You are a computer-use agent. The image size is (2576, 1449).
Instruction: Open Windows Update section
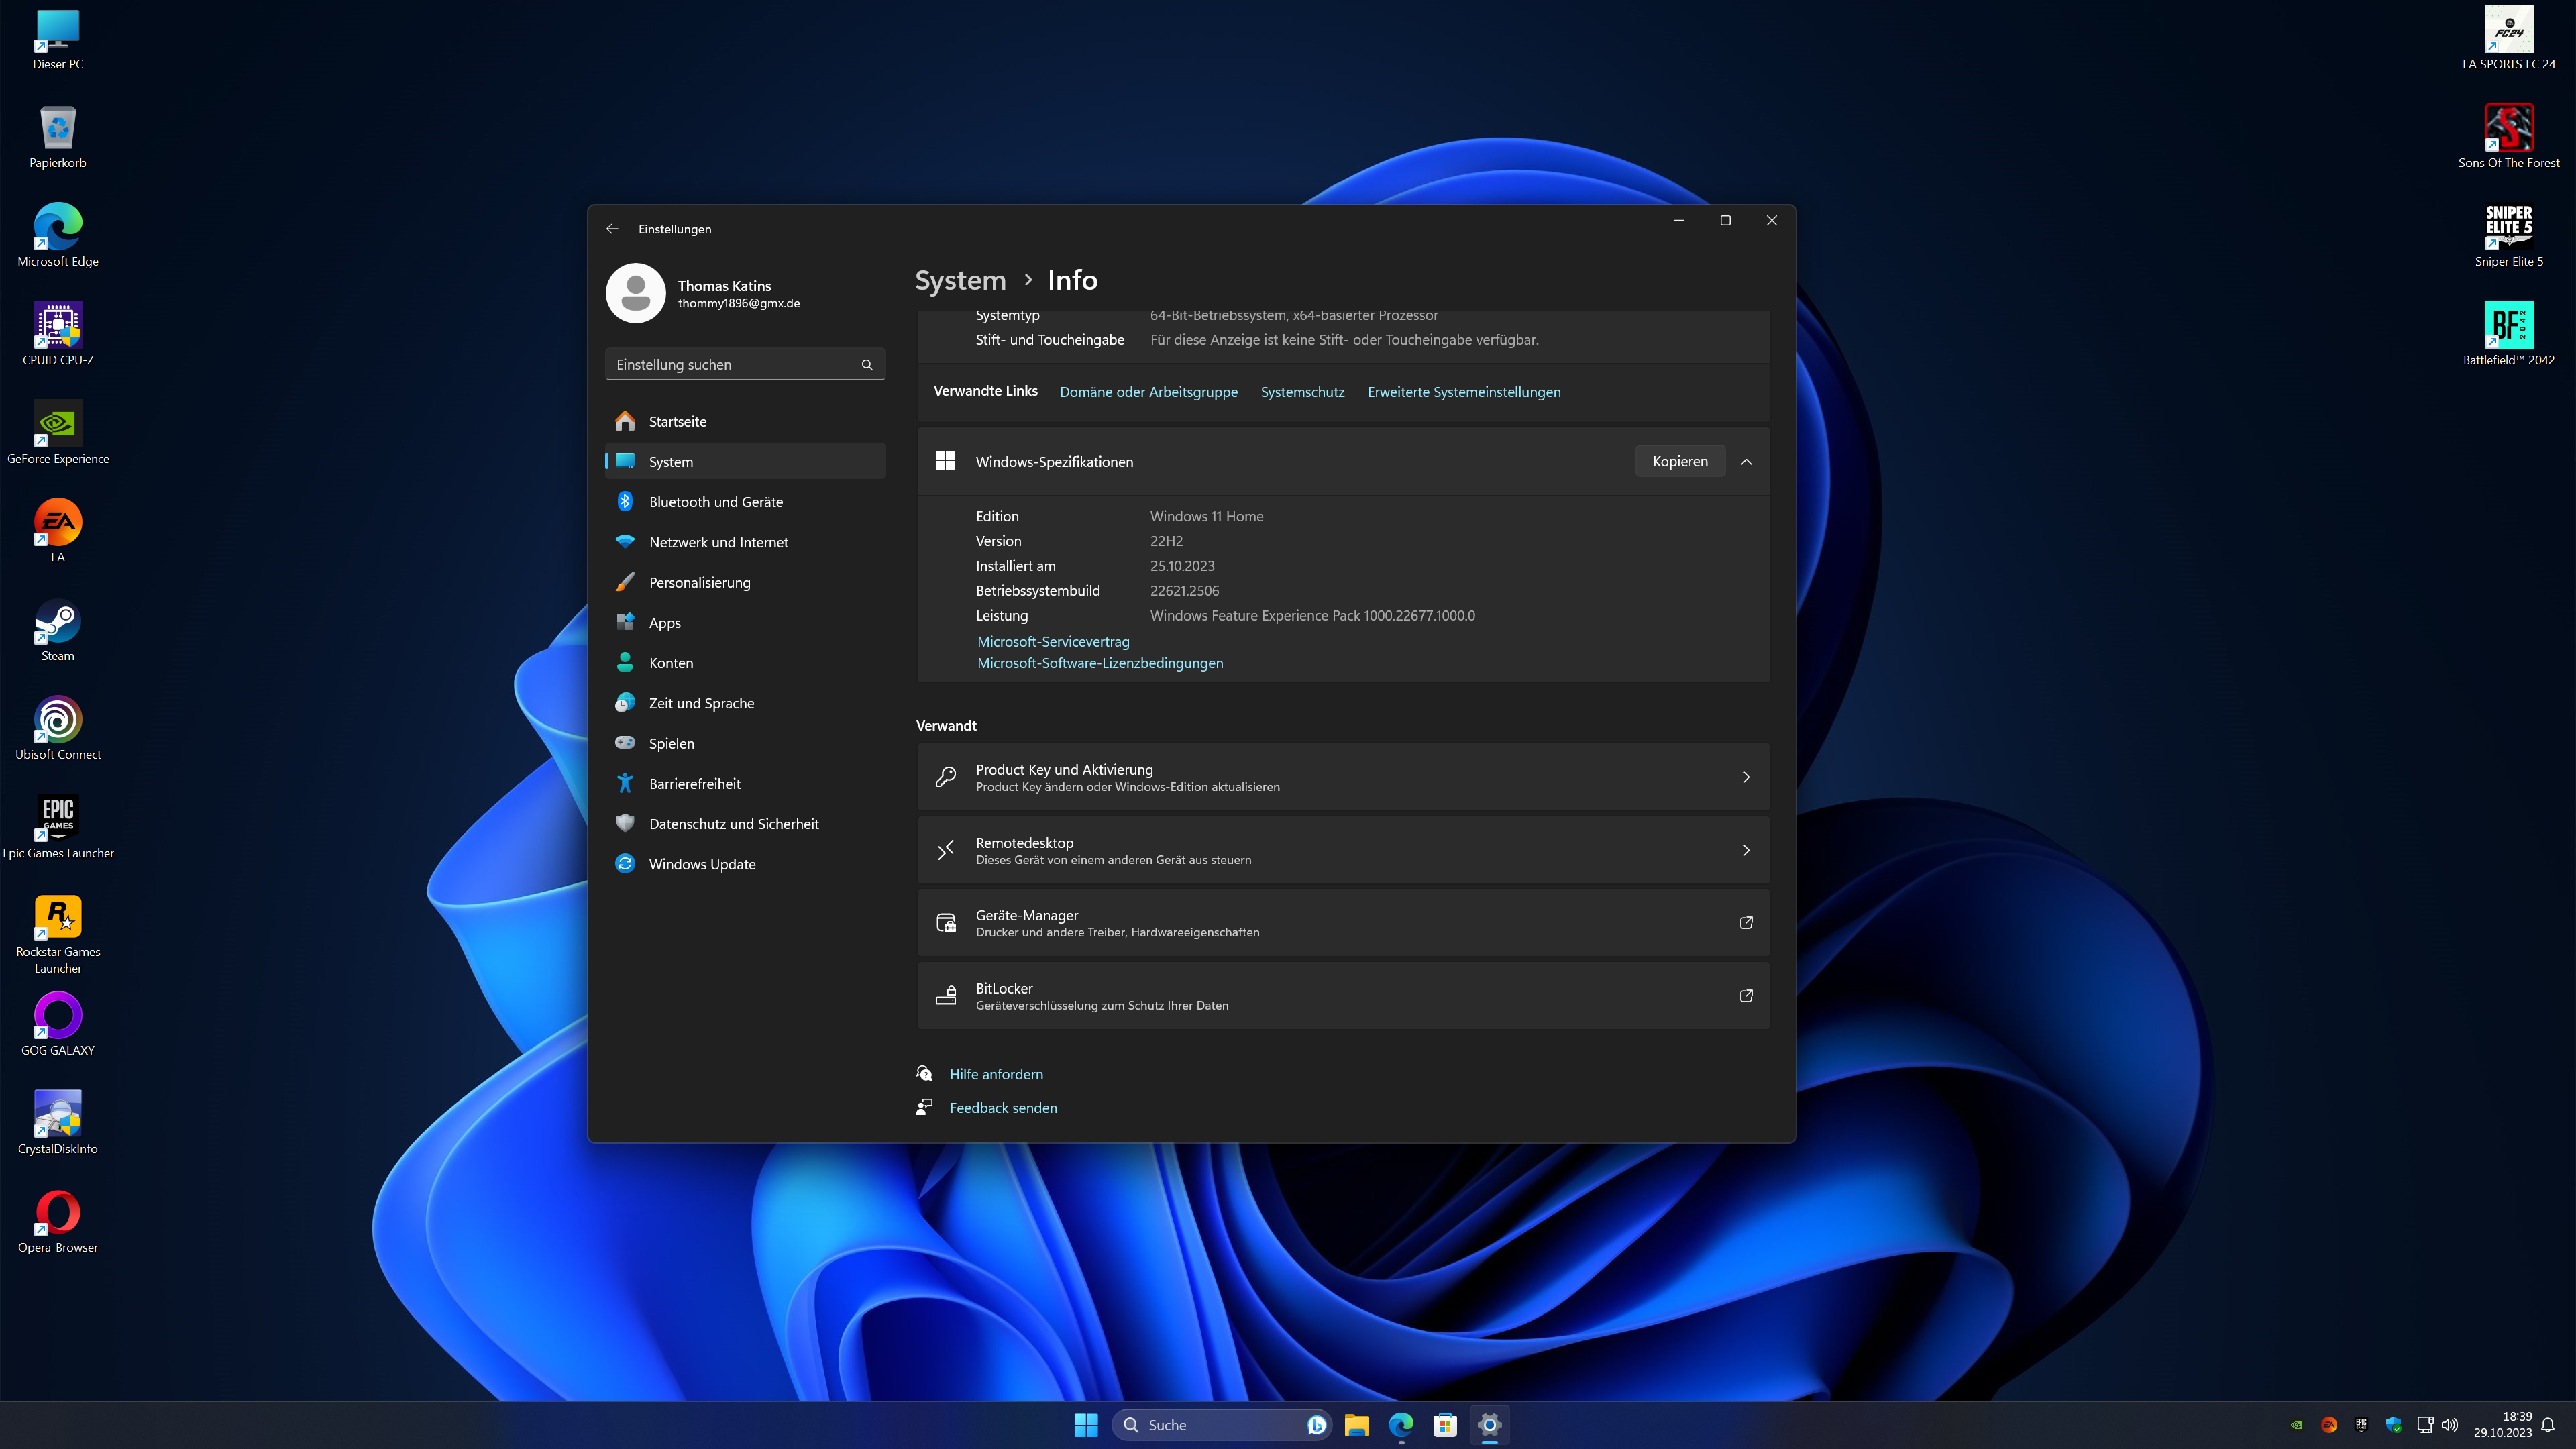[x=701, y=864]
